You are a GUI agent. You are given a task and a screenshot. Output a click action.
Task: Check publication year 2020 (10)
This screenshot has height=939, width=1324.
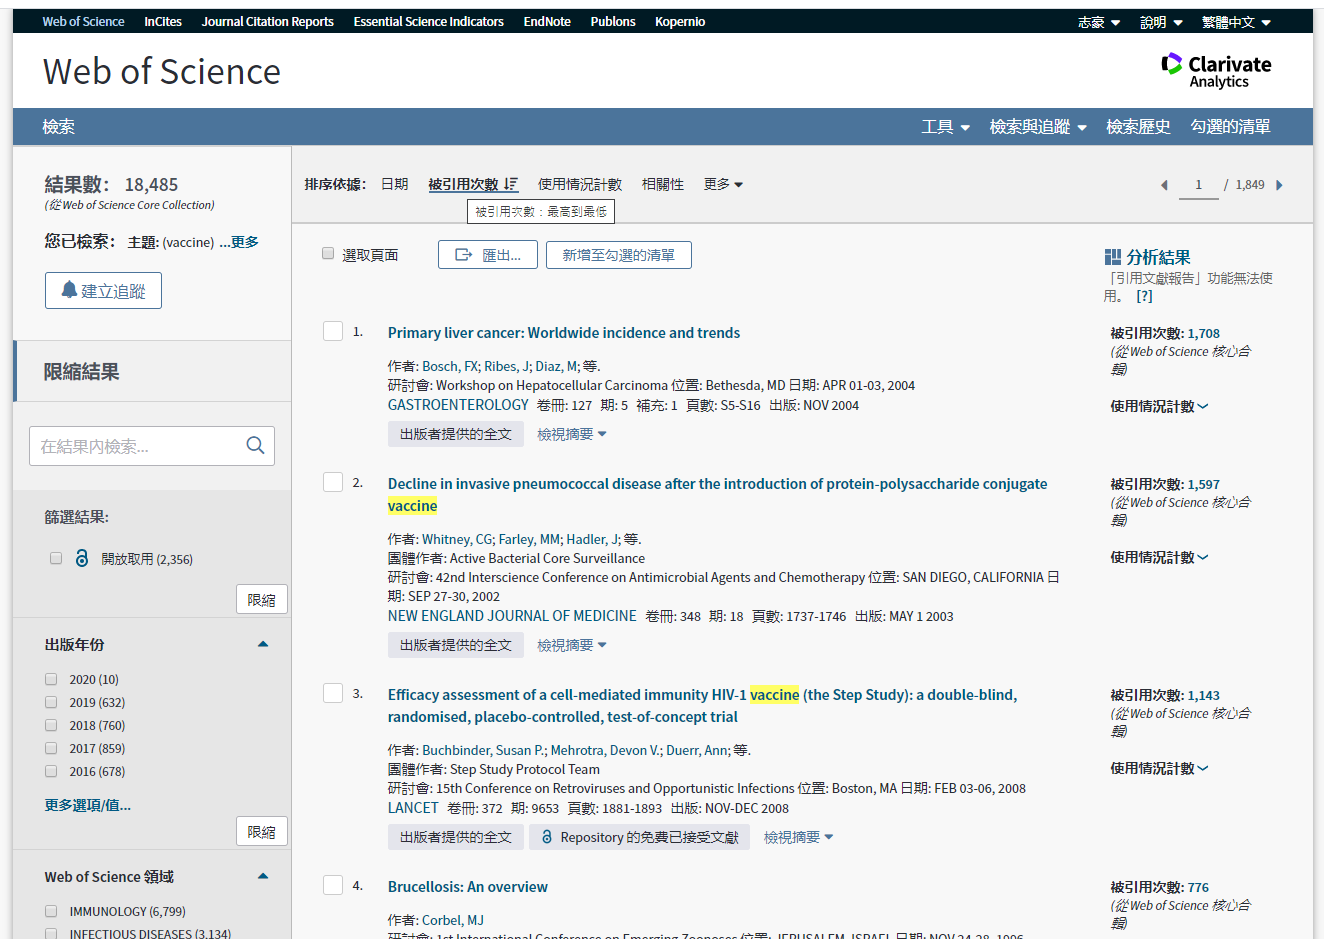[51, 679]
